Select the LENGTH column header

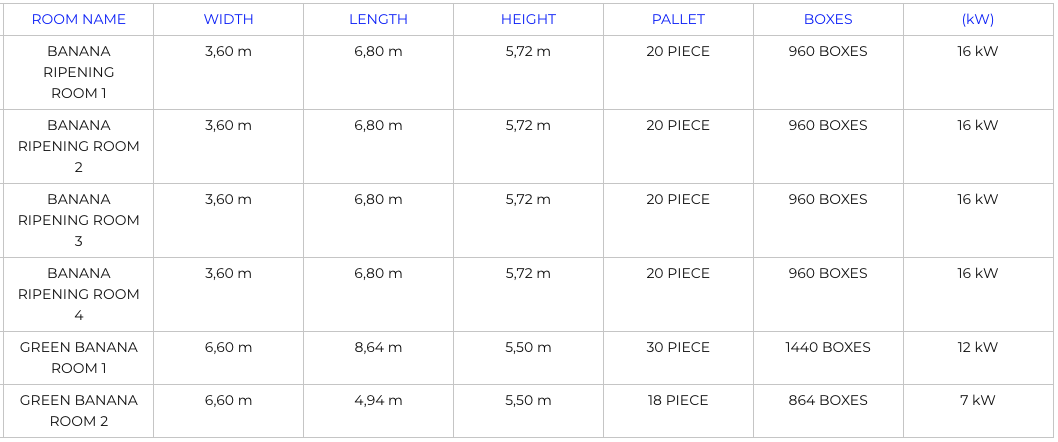pyautogui.click(x=378, y=19)
